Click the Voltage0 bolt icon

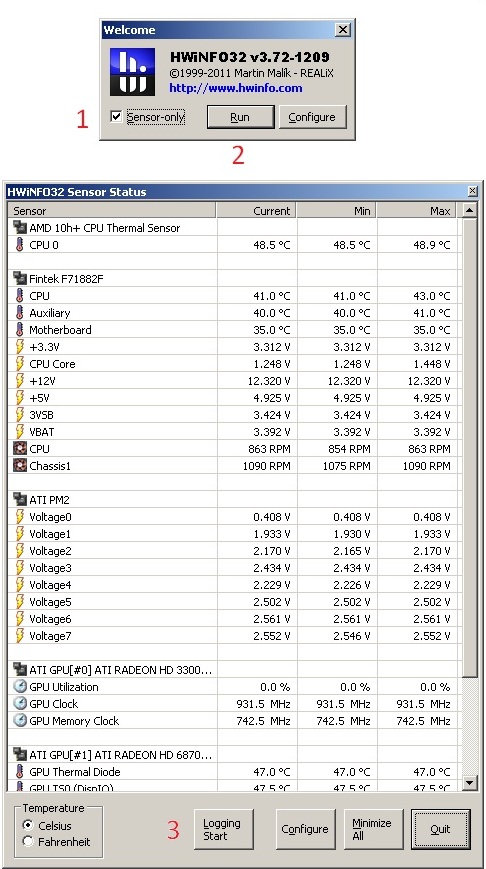coord(20,517)
